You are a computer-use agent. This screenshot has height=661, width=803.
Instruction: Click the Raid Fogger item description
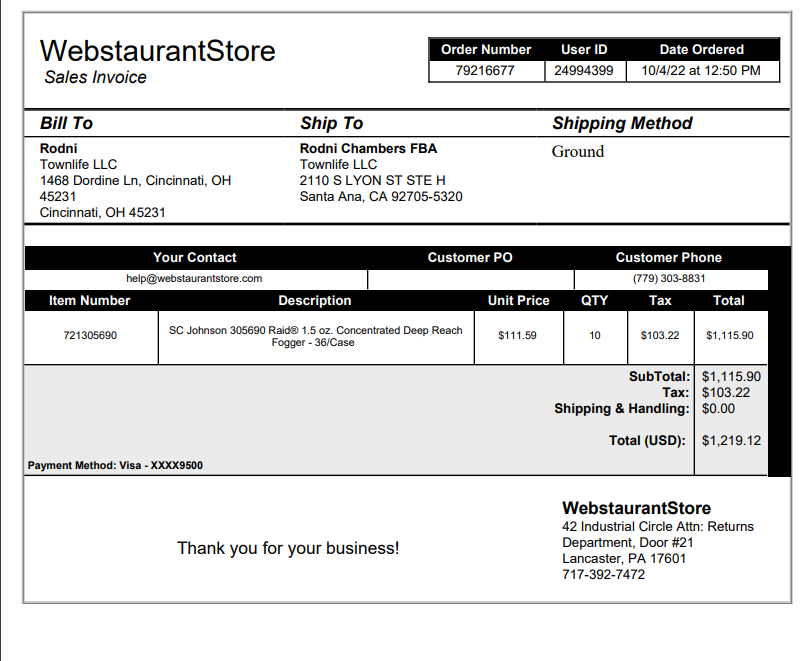tap(315, 336)
